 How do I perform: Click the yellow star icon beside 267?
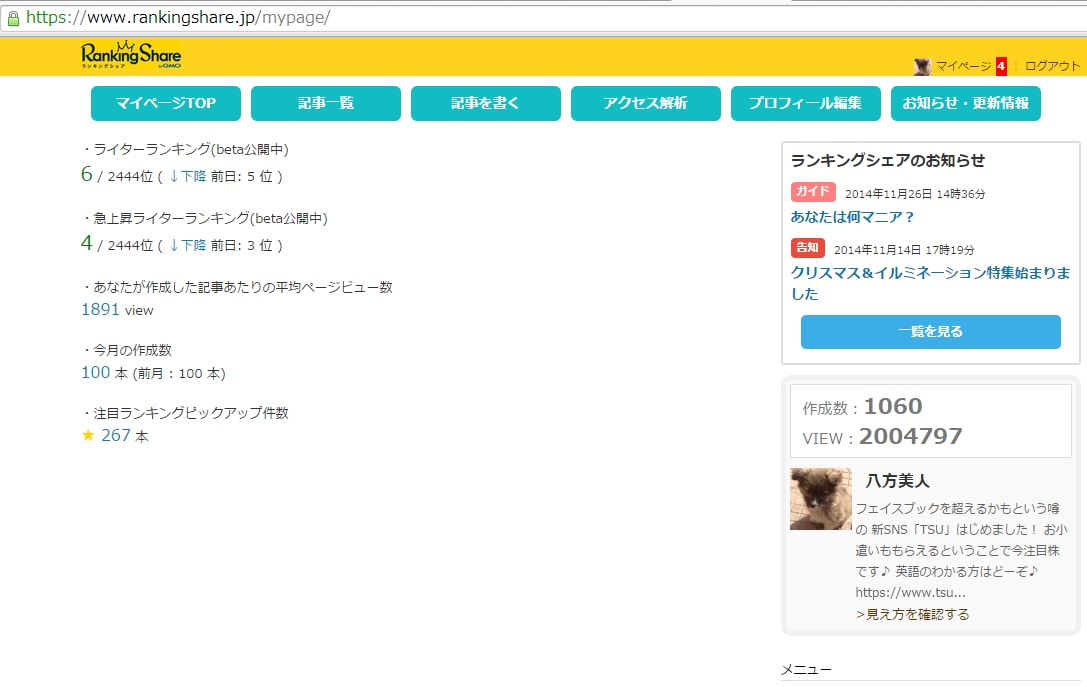click(x=88, y=435)
